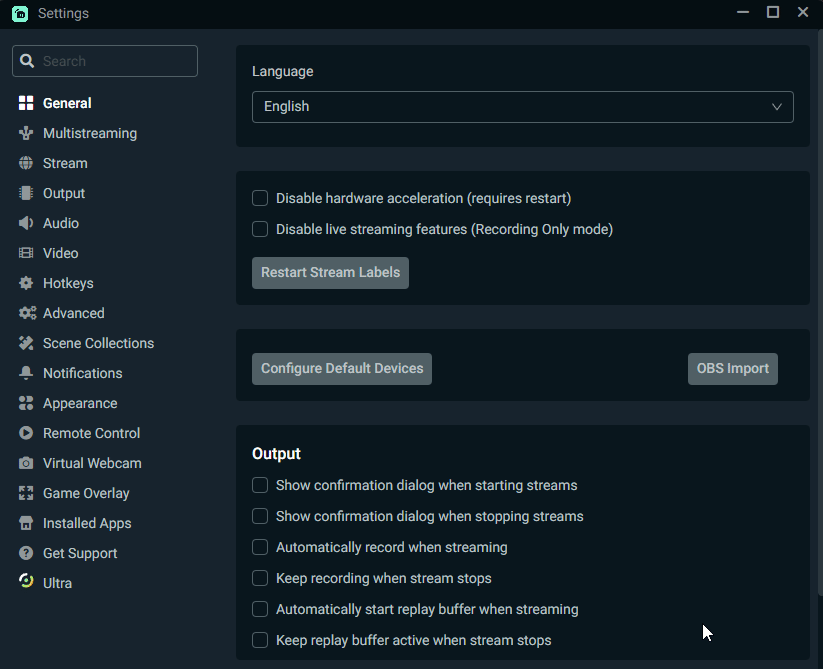
Task: Click the Multistreaming icon in sidebar
Action: [x=26, y=133]
